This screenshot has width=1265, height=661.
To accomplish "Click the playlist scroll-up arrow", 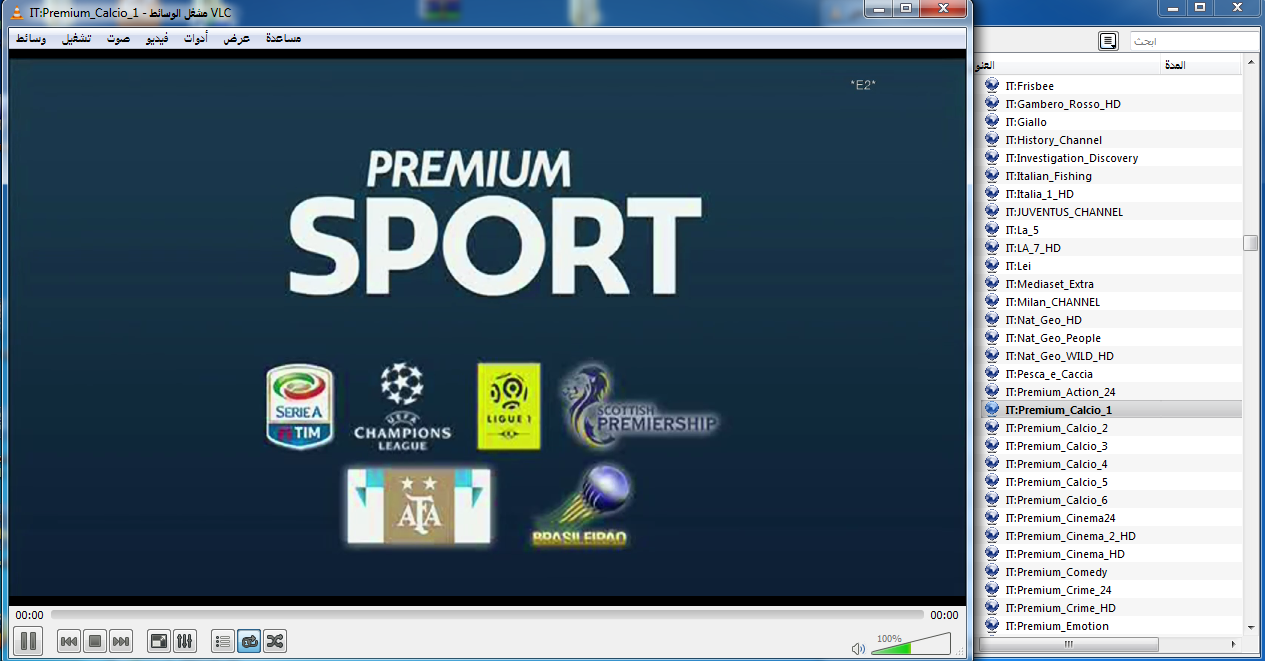I will point(1250,64).
